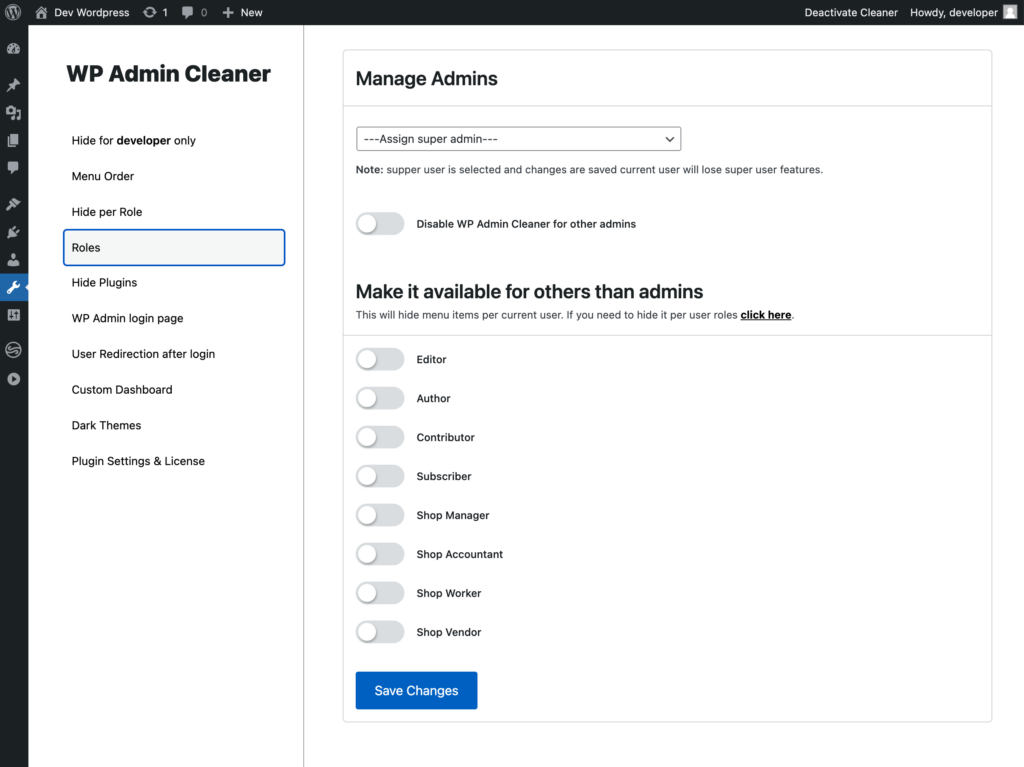Viewport: 1024px width, 767px height.
Task: Open the Pages icon in sidebar
Action: coord(13,140)
